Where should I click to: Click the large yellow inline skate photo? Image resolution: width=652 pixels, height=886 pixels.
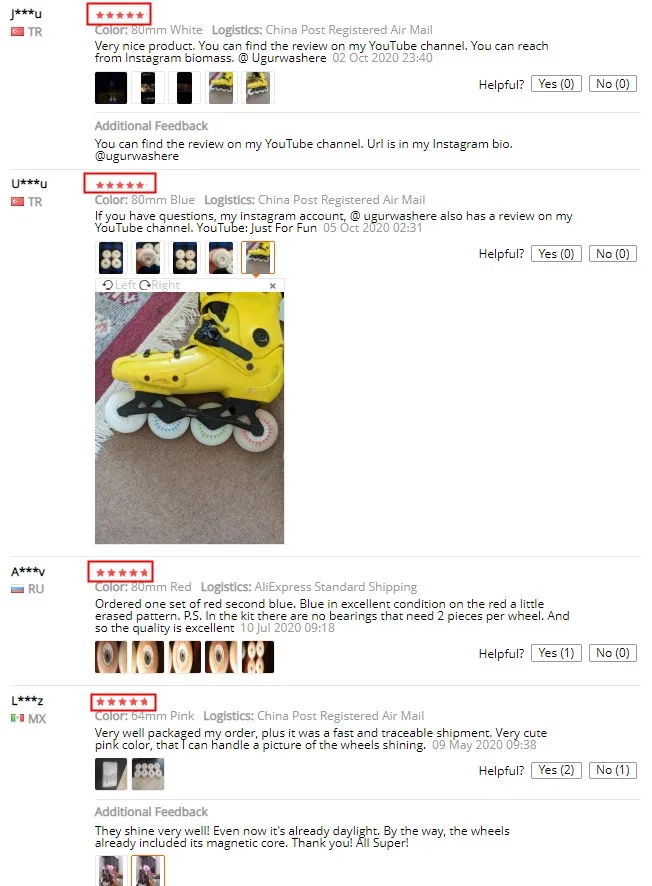pos(189,418)
